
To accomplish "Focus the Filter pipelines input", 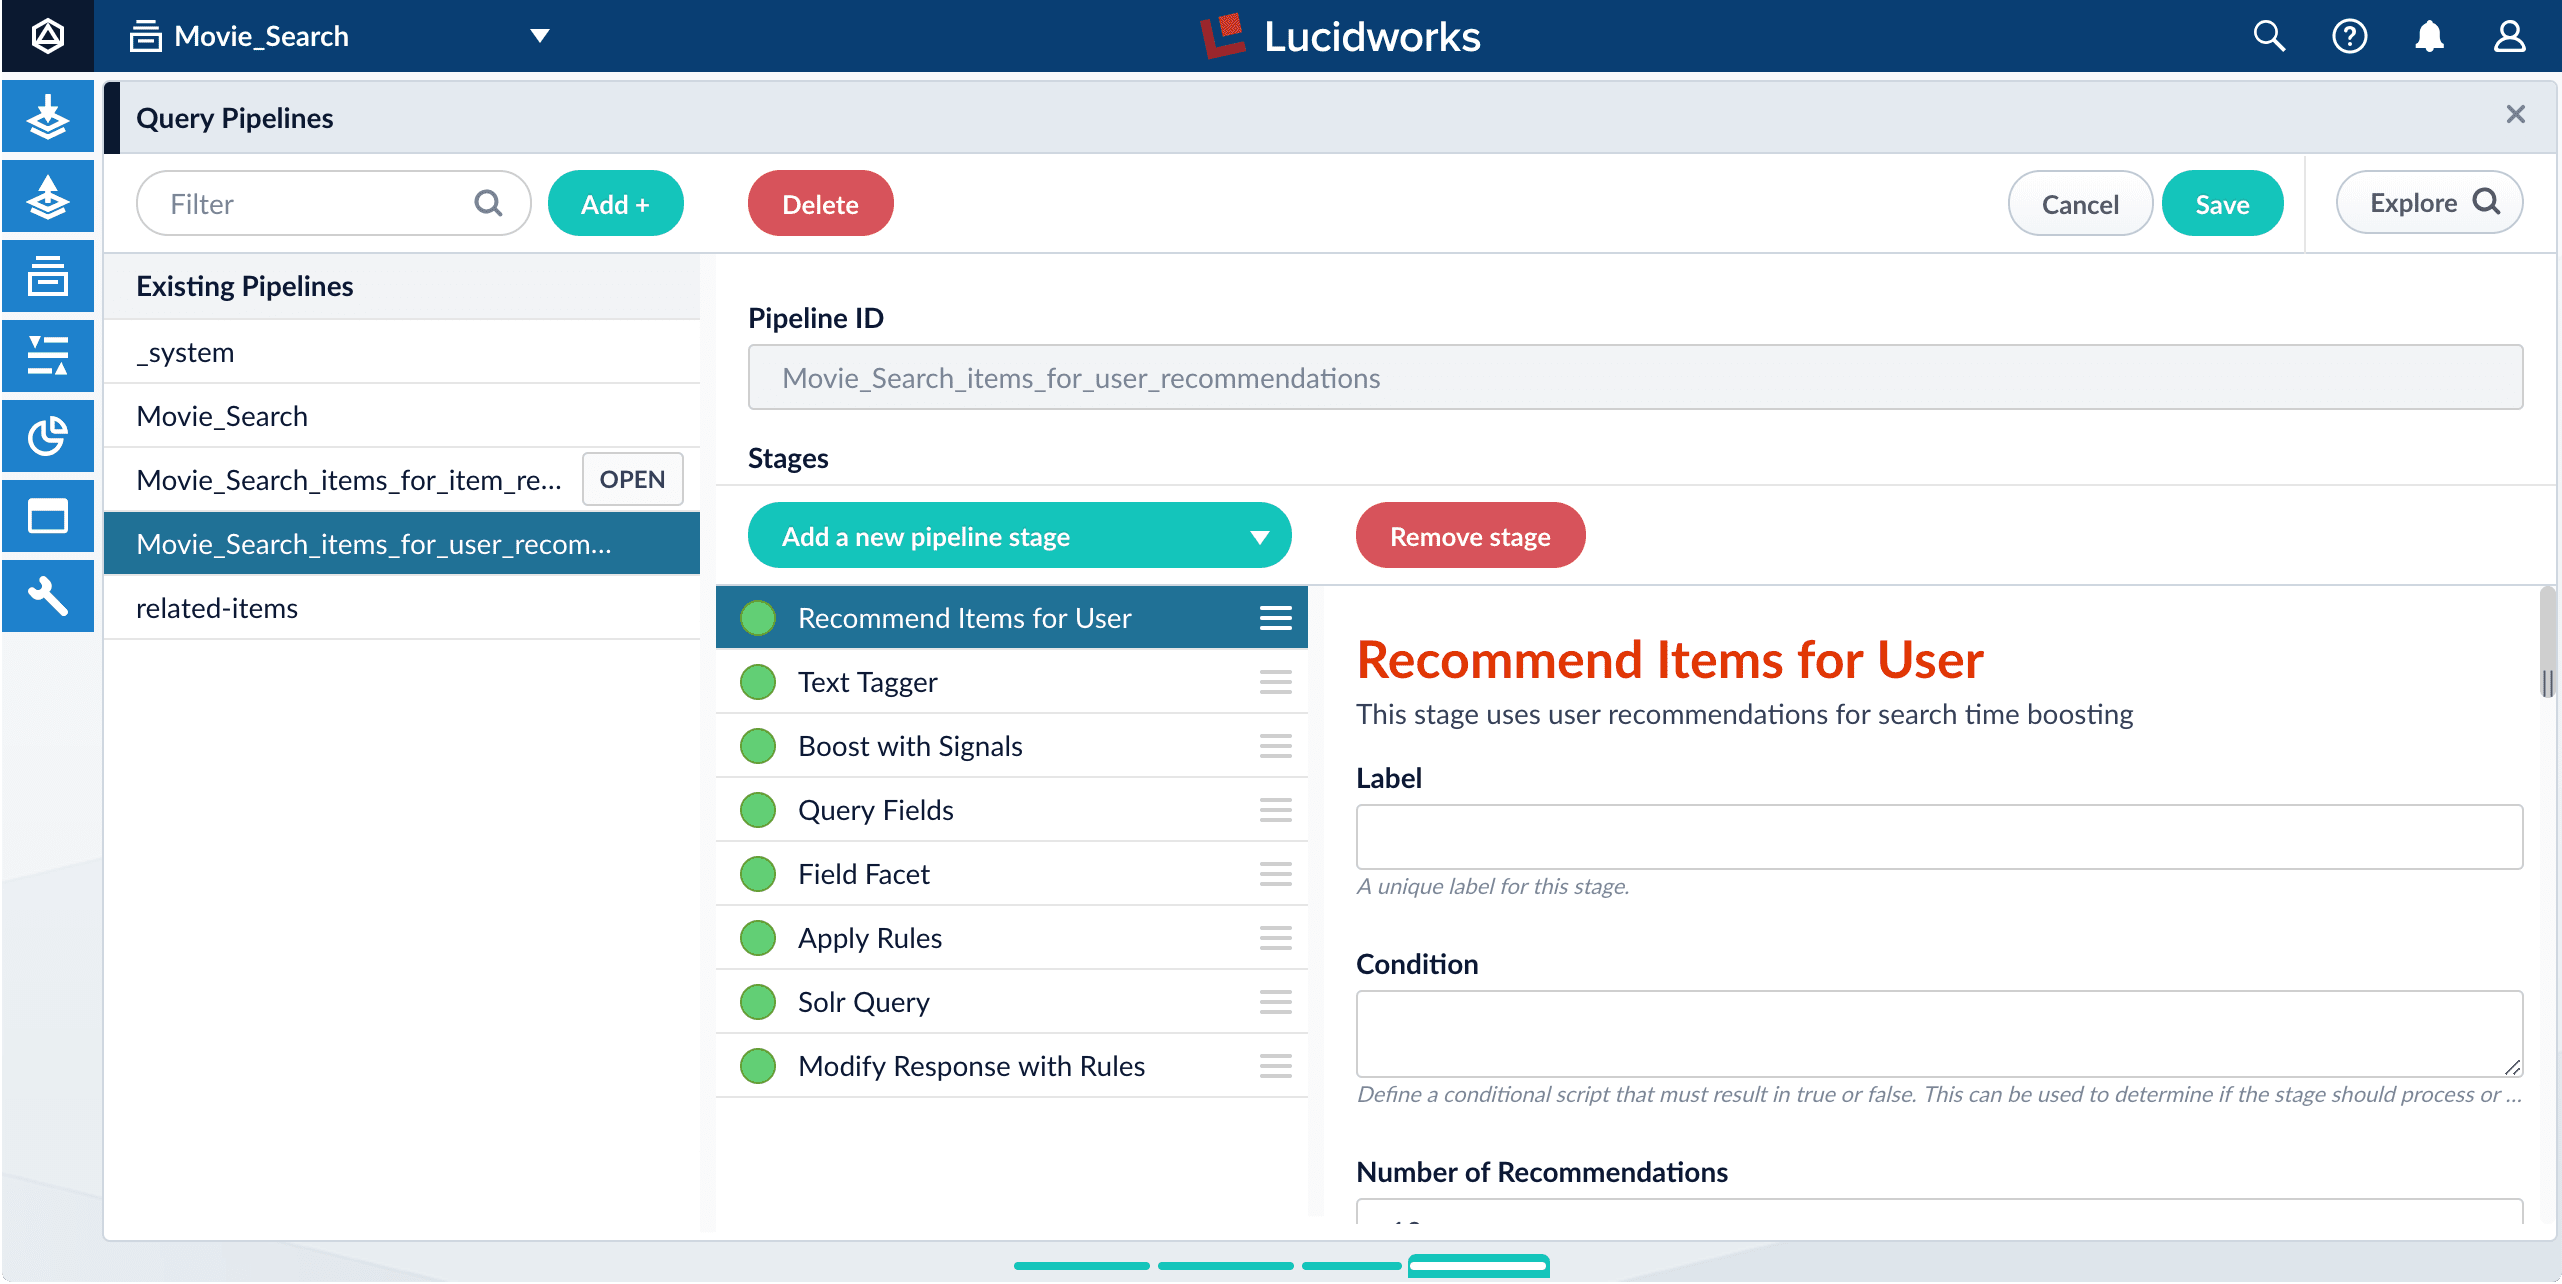I will [333, 204].
